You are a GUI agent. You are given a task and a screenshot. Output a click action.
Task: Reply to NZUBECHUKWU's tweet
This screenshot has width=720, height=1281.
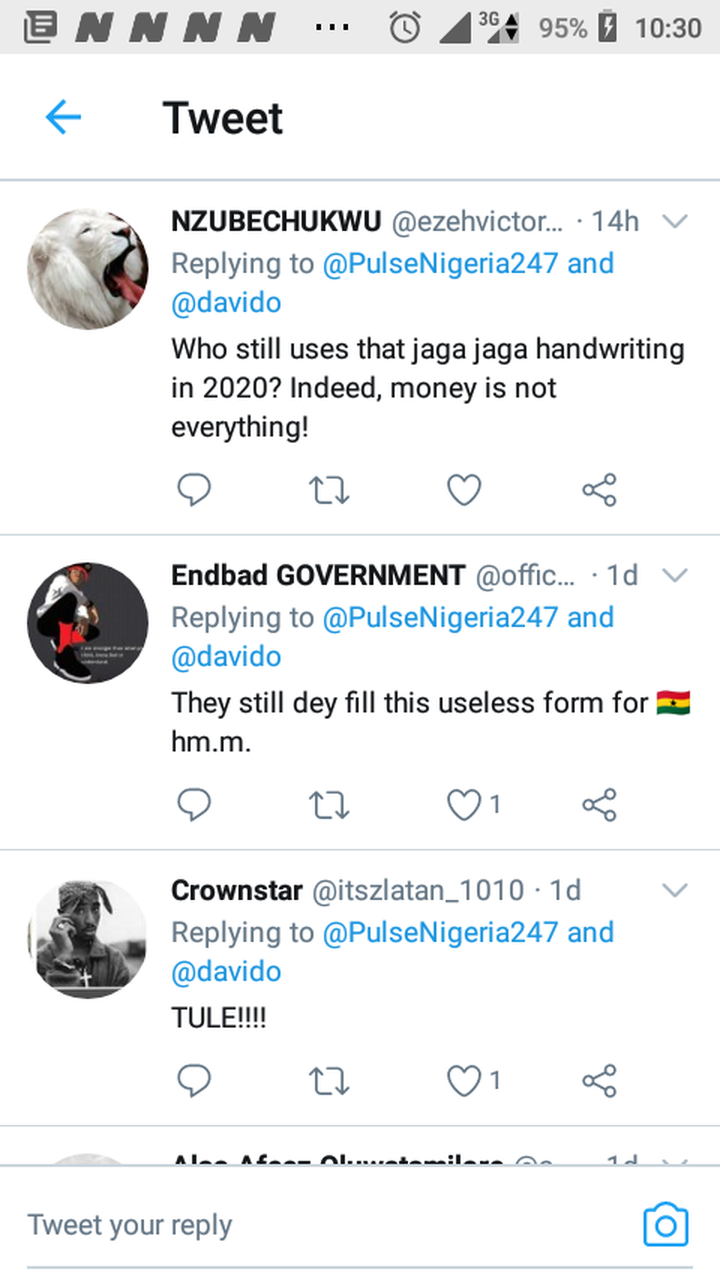point(194,490)
